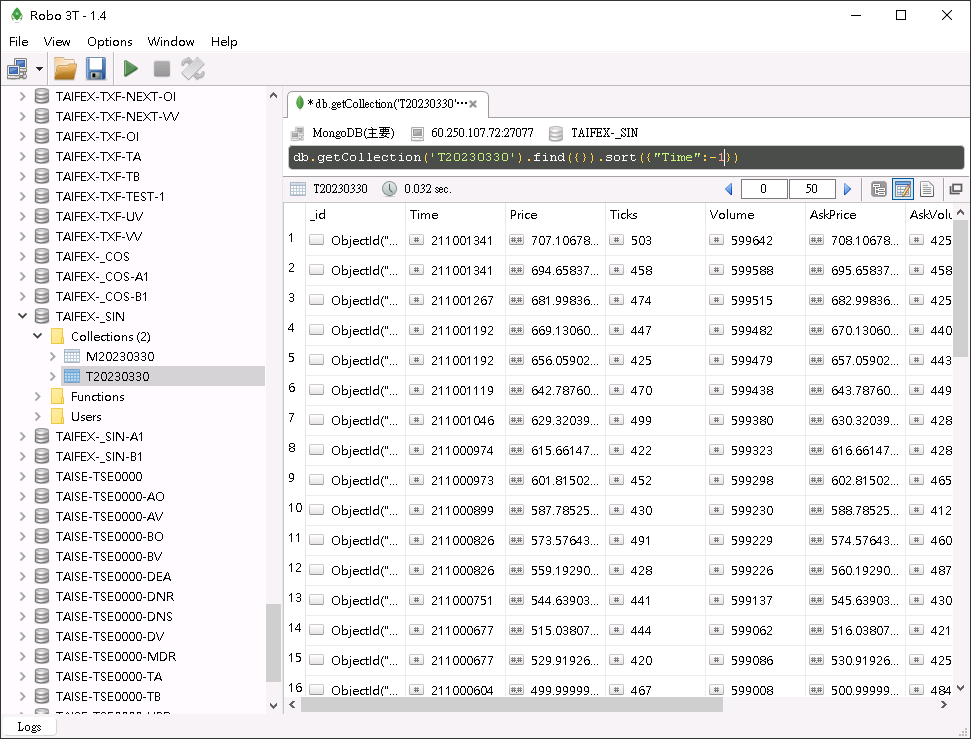The height and width of the screenshot is (739, 971).
Task: Click the horizontal scrollbar of results table
Action: (512, 705)
